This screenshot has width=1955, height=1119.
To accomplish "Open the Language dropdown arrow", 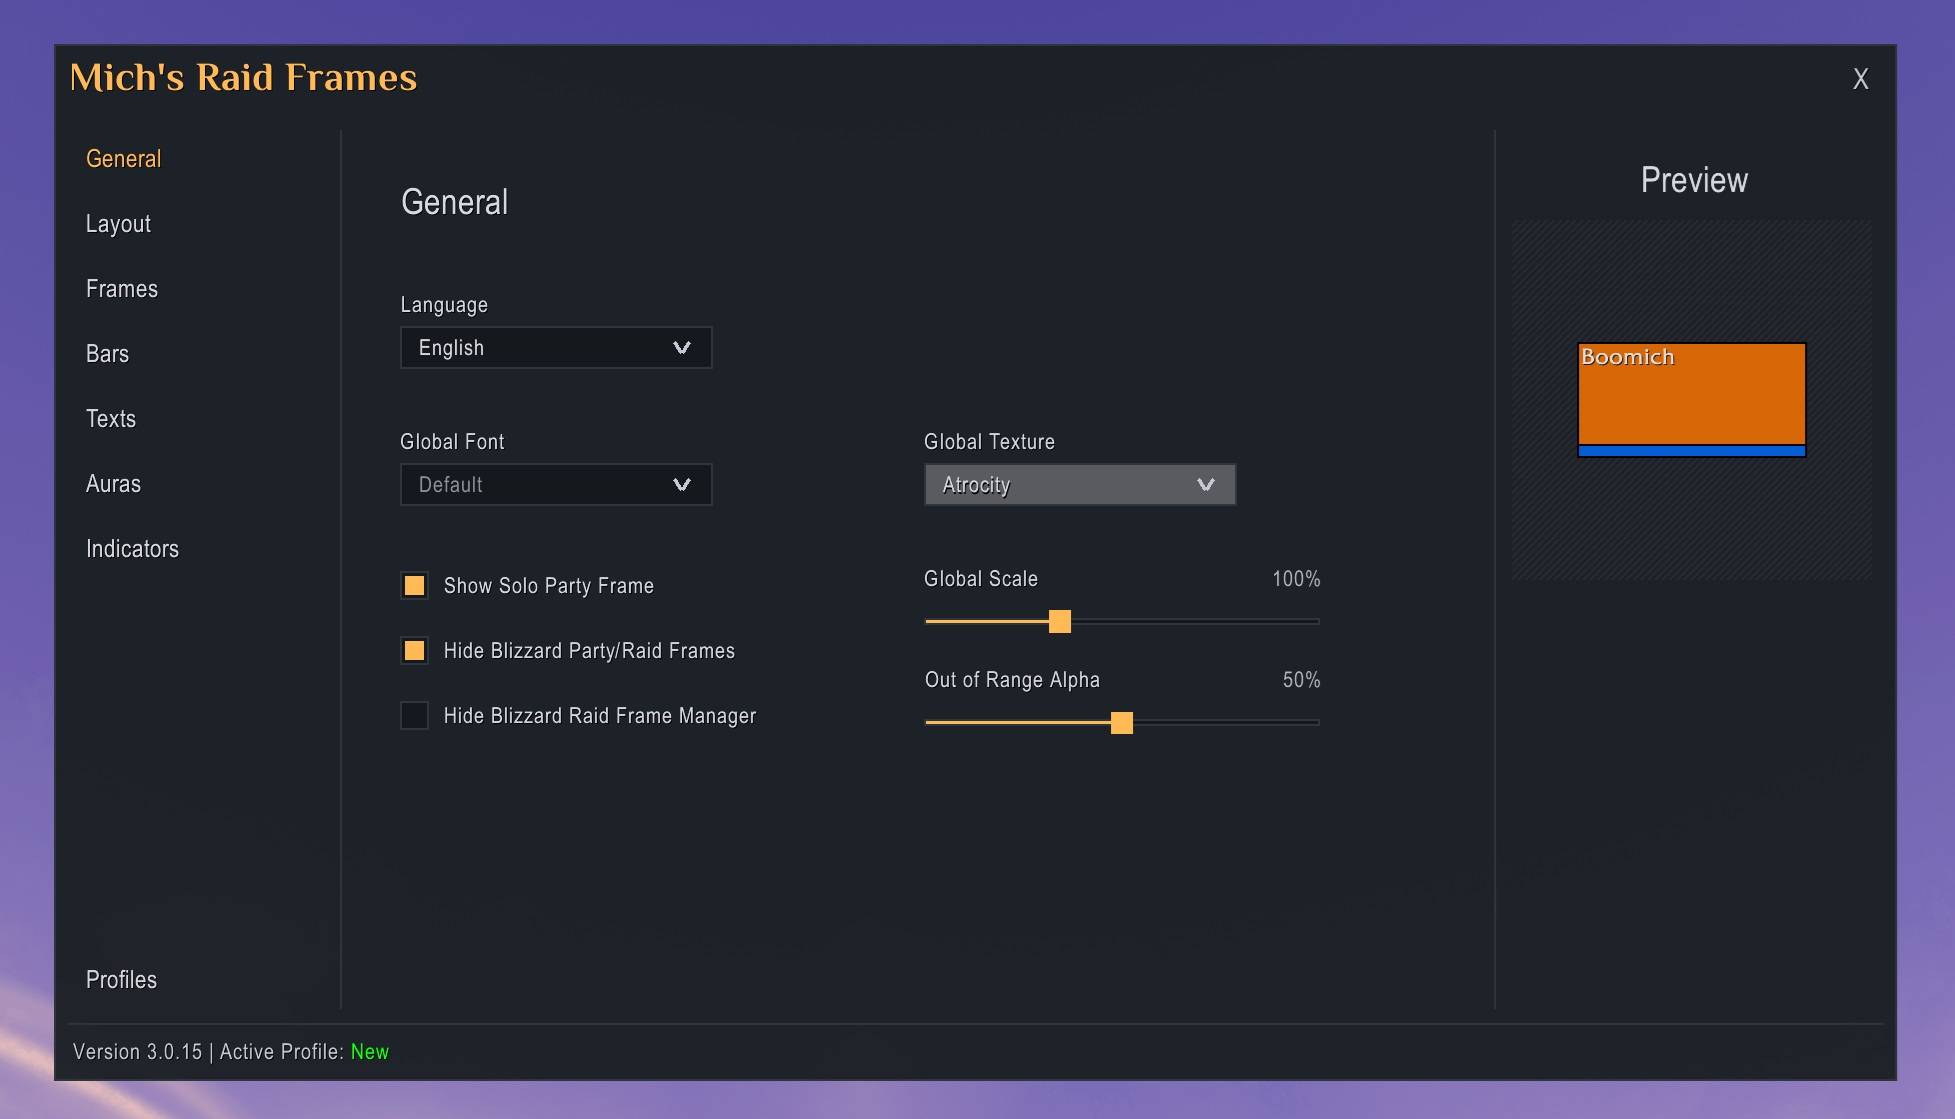I will (682, 348).
